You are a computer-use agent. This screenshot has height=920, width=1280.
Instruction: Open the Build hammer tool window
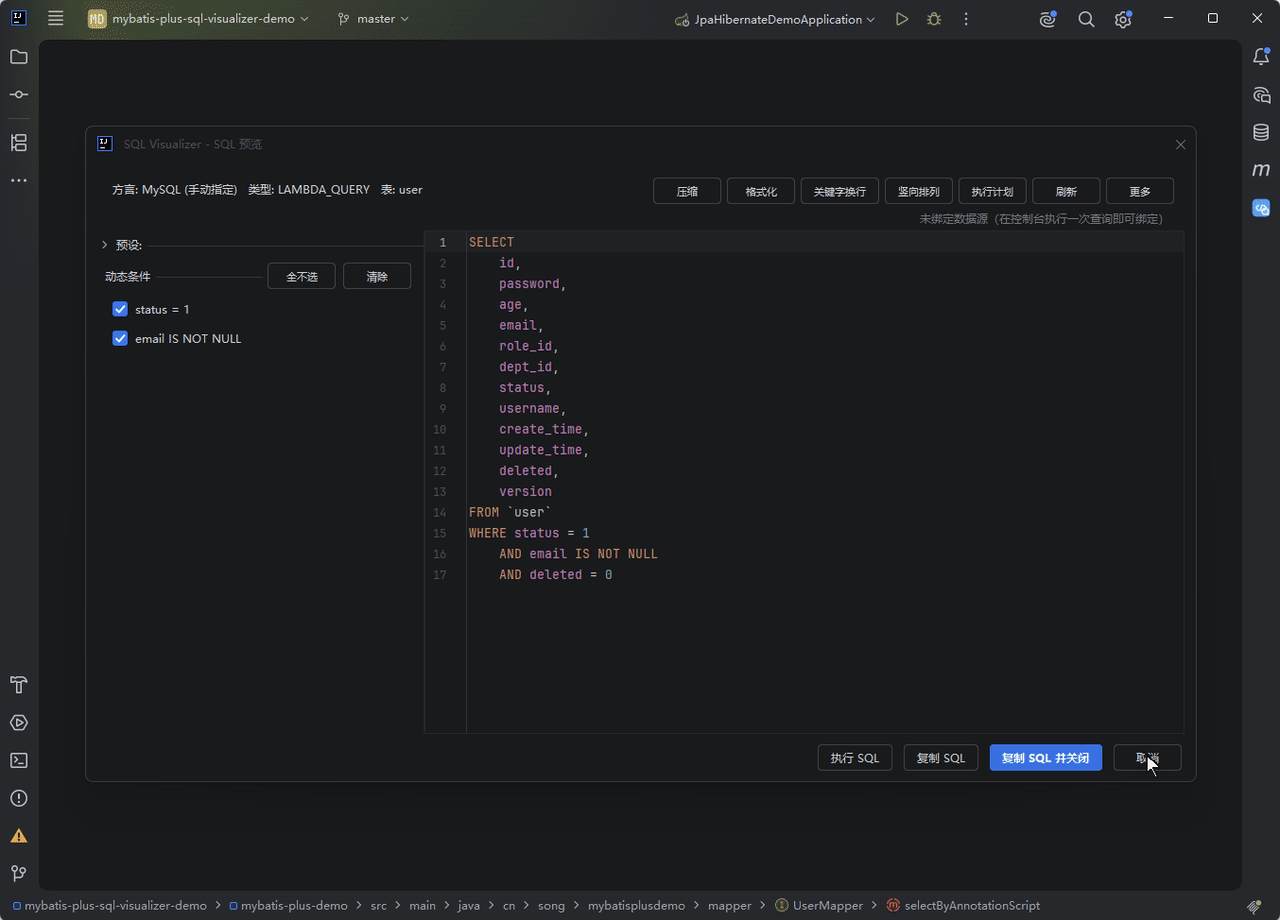click(19, 685)
